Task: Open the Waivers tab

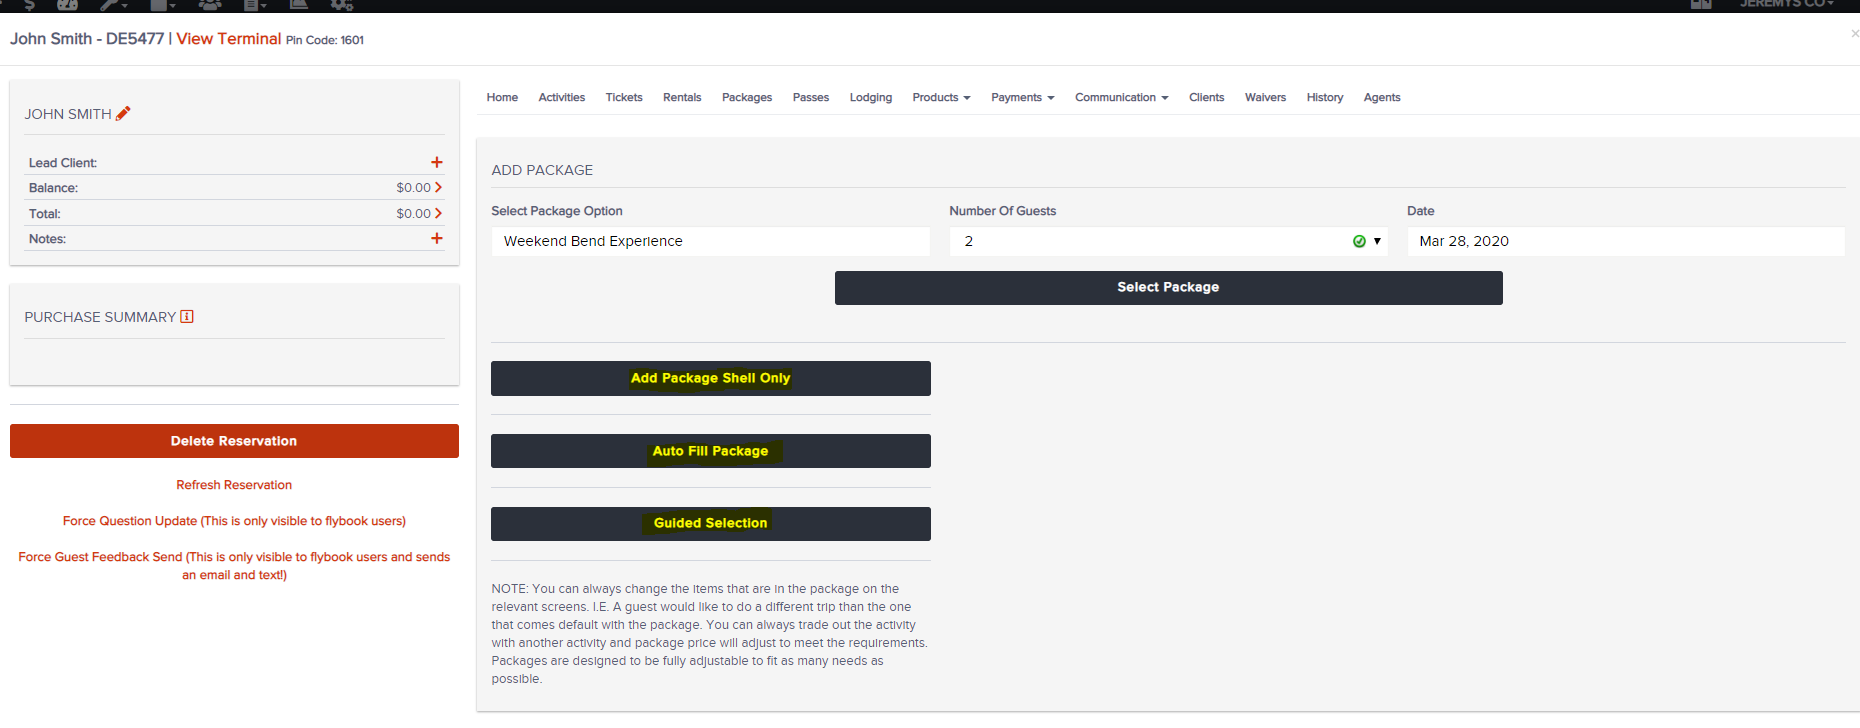Action: pyautogui.click(x=1265, y=97)
